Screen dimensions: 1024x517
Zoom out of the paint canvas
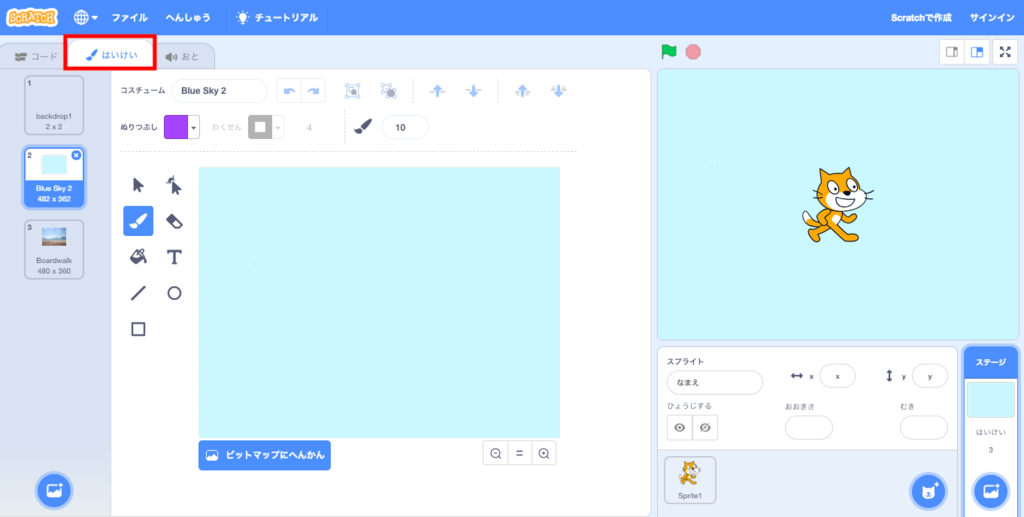[x=496, y=453]
